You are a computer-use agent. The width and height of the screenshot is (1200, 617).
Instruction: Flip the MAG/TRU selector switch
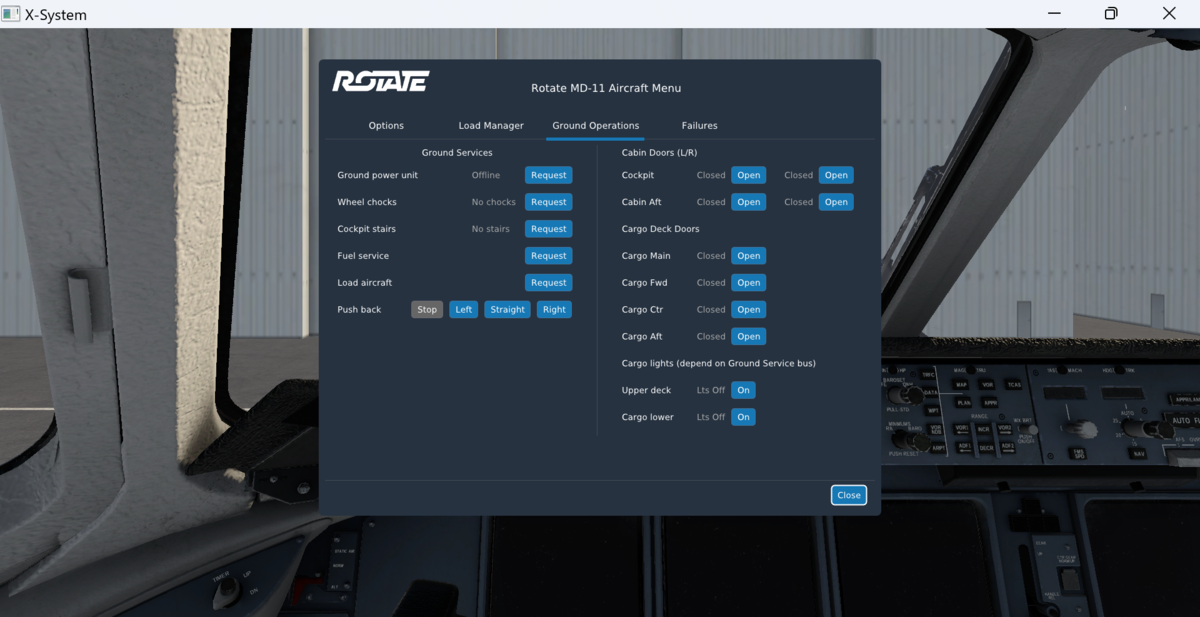[970, 370]
